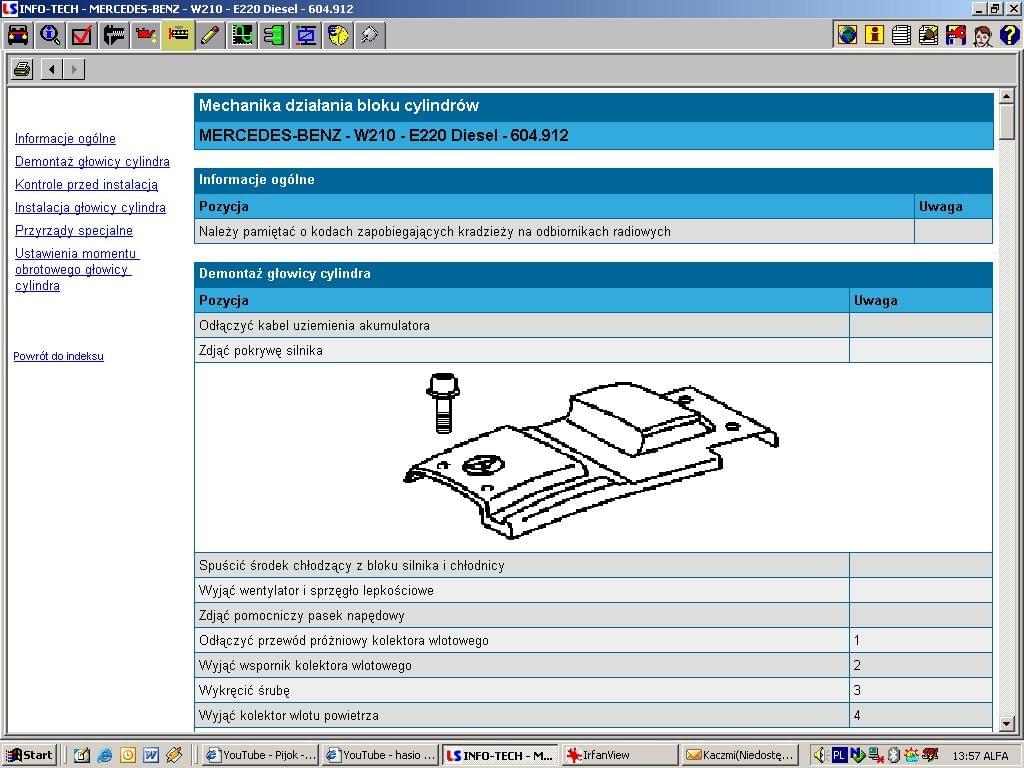
Task: Select row 'Zdjąć pokrywę silnika'
Action: coord(593,351)
